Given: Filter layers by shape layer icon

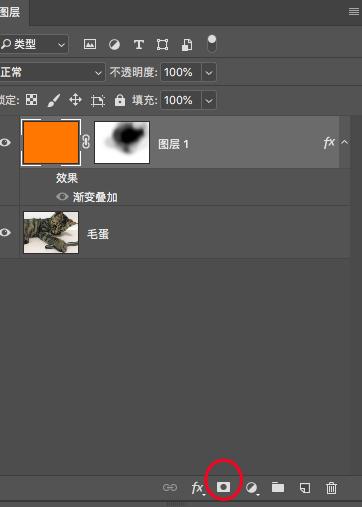Looking at the screenshot, I should coord(162,44).
